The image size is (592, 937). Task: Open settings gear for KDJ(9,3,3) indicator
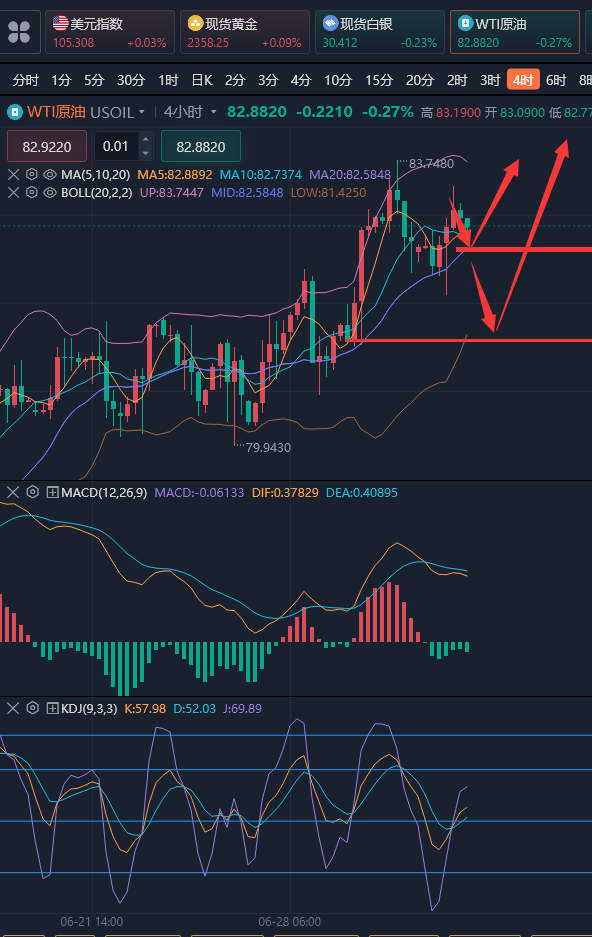(x=33, y=708)
